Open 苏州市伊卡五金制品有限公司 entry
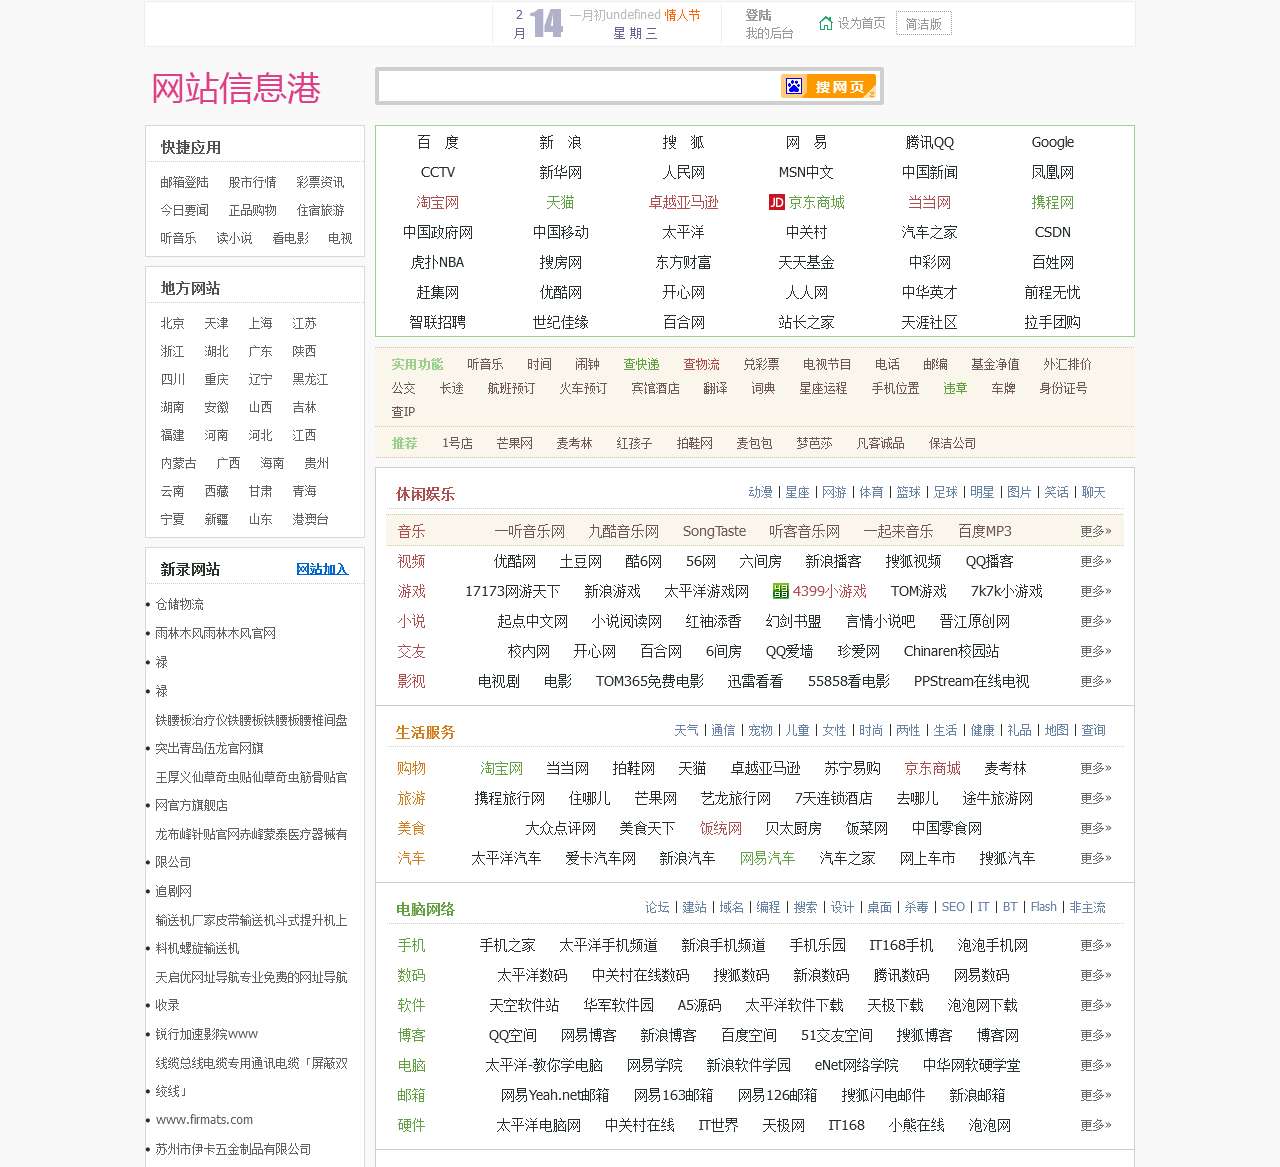Viewport: 1280px width, 1167px height. (x=233, y=1149)
